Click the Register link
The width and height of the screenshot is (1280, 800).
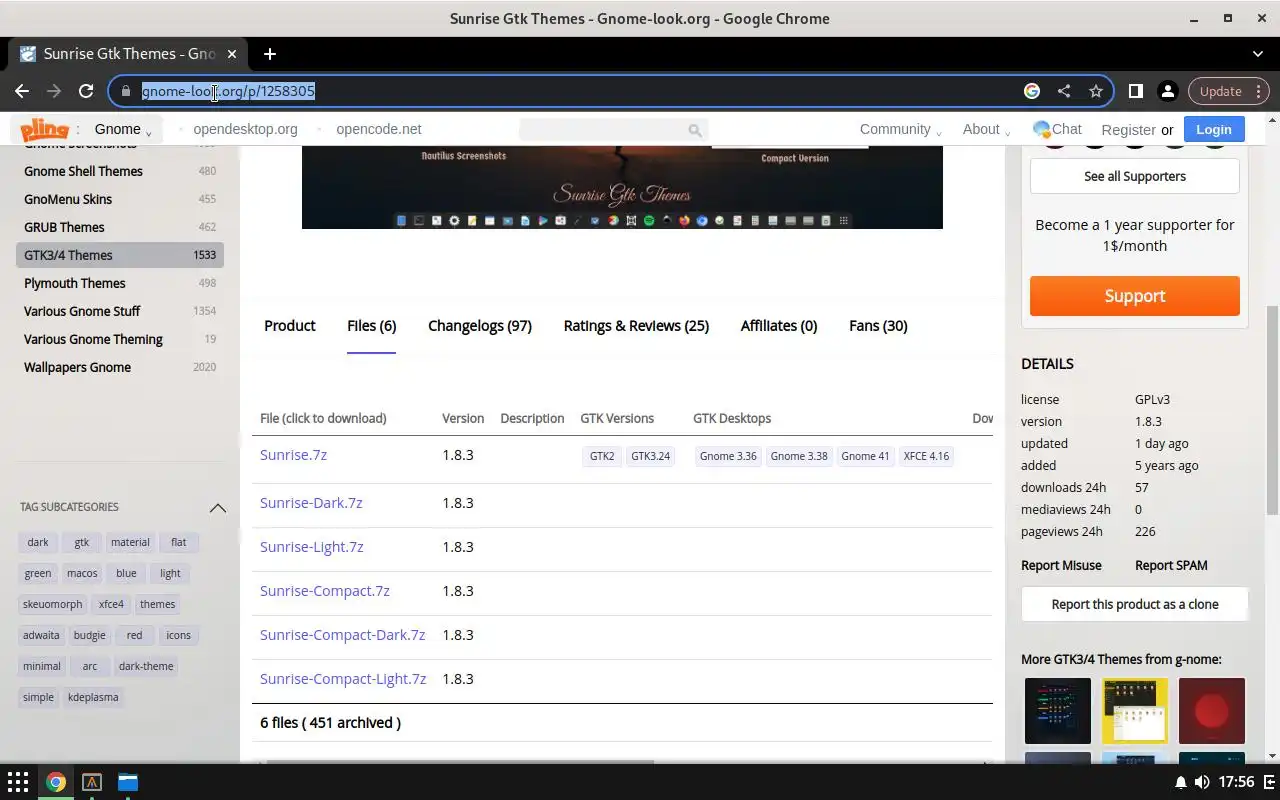tap(1128, 130)
